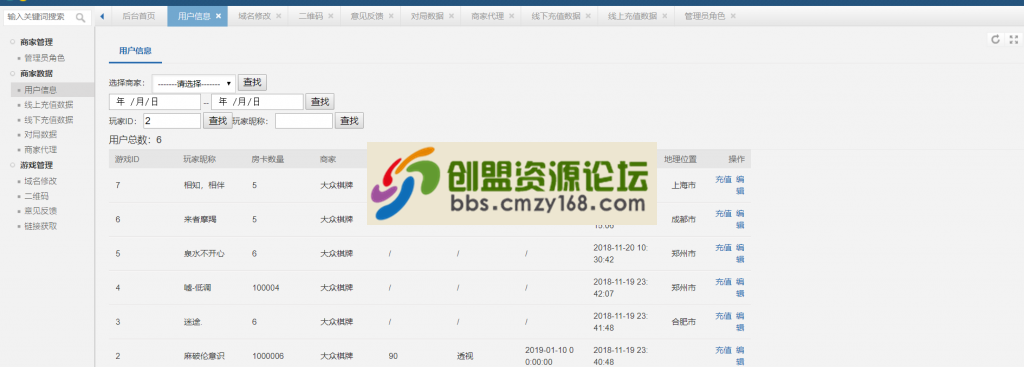Click the 玩家昵称 input field
Screen dimensions: 1024x367
tap(304, 121)
